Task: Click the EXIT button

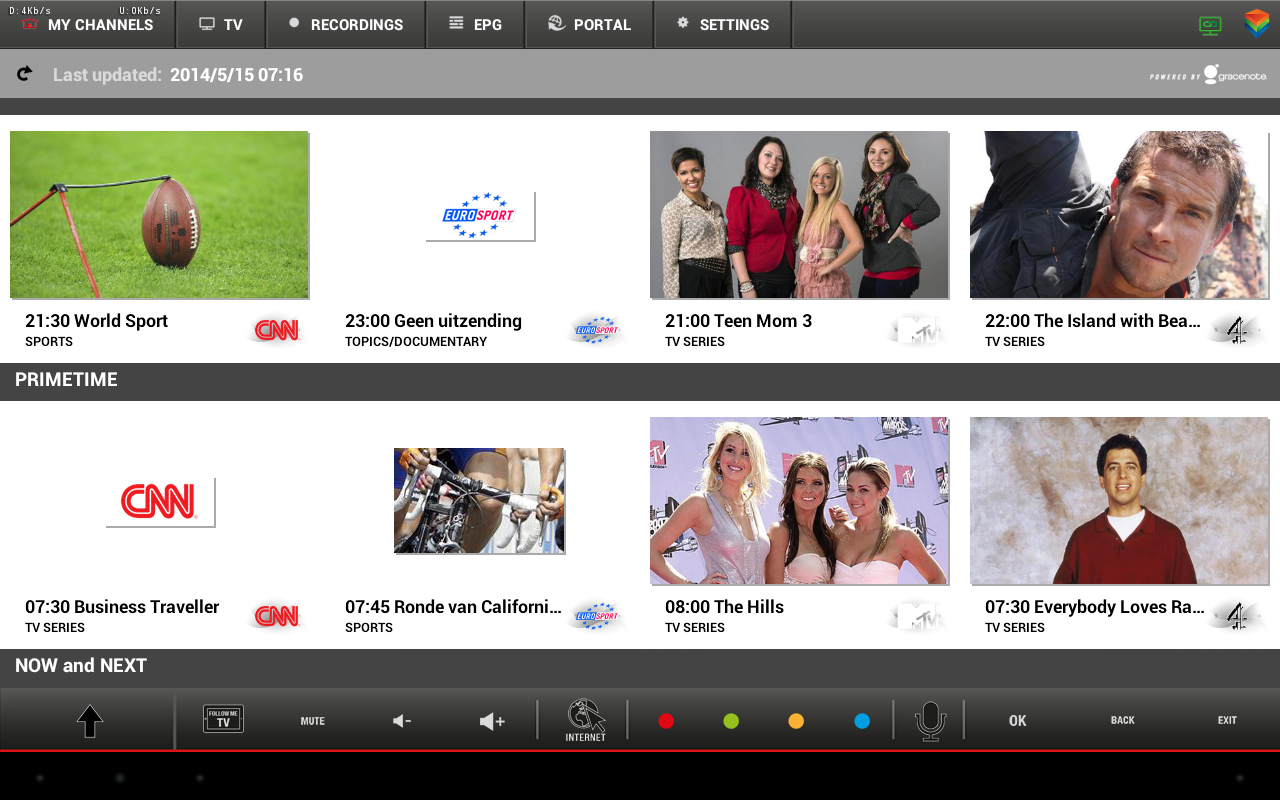Action: click(x=1227, y=721)
